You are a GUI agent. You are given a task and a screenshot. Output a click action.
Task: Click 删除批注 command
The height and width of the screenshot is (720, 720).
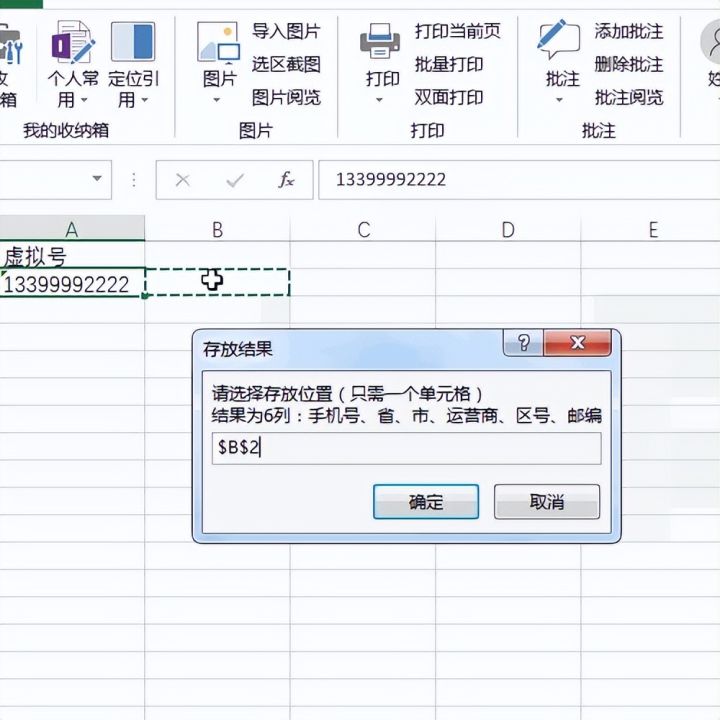[629, 64]
